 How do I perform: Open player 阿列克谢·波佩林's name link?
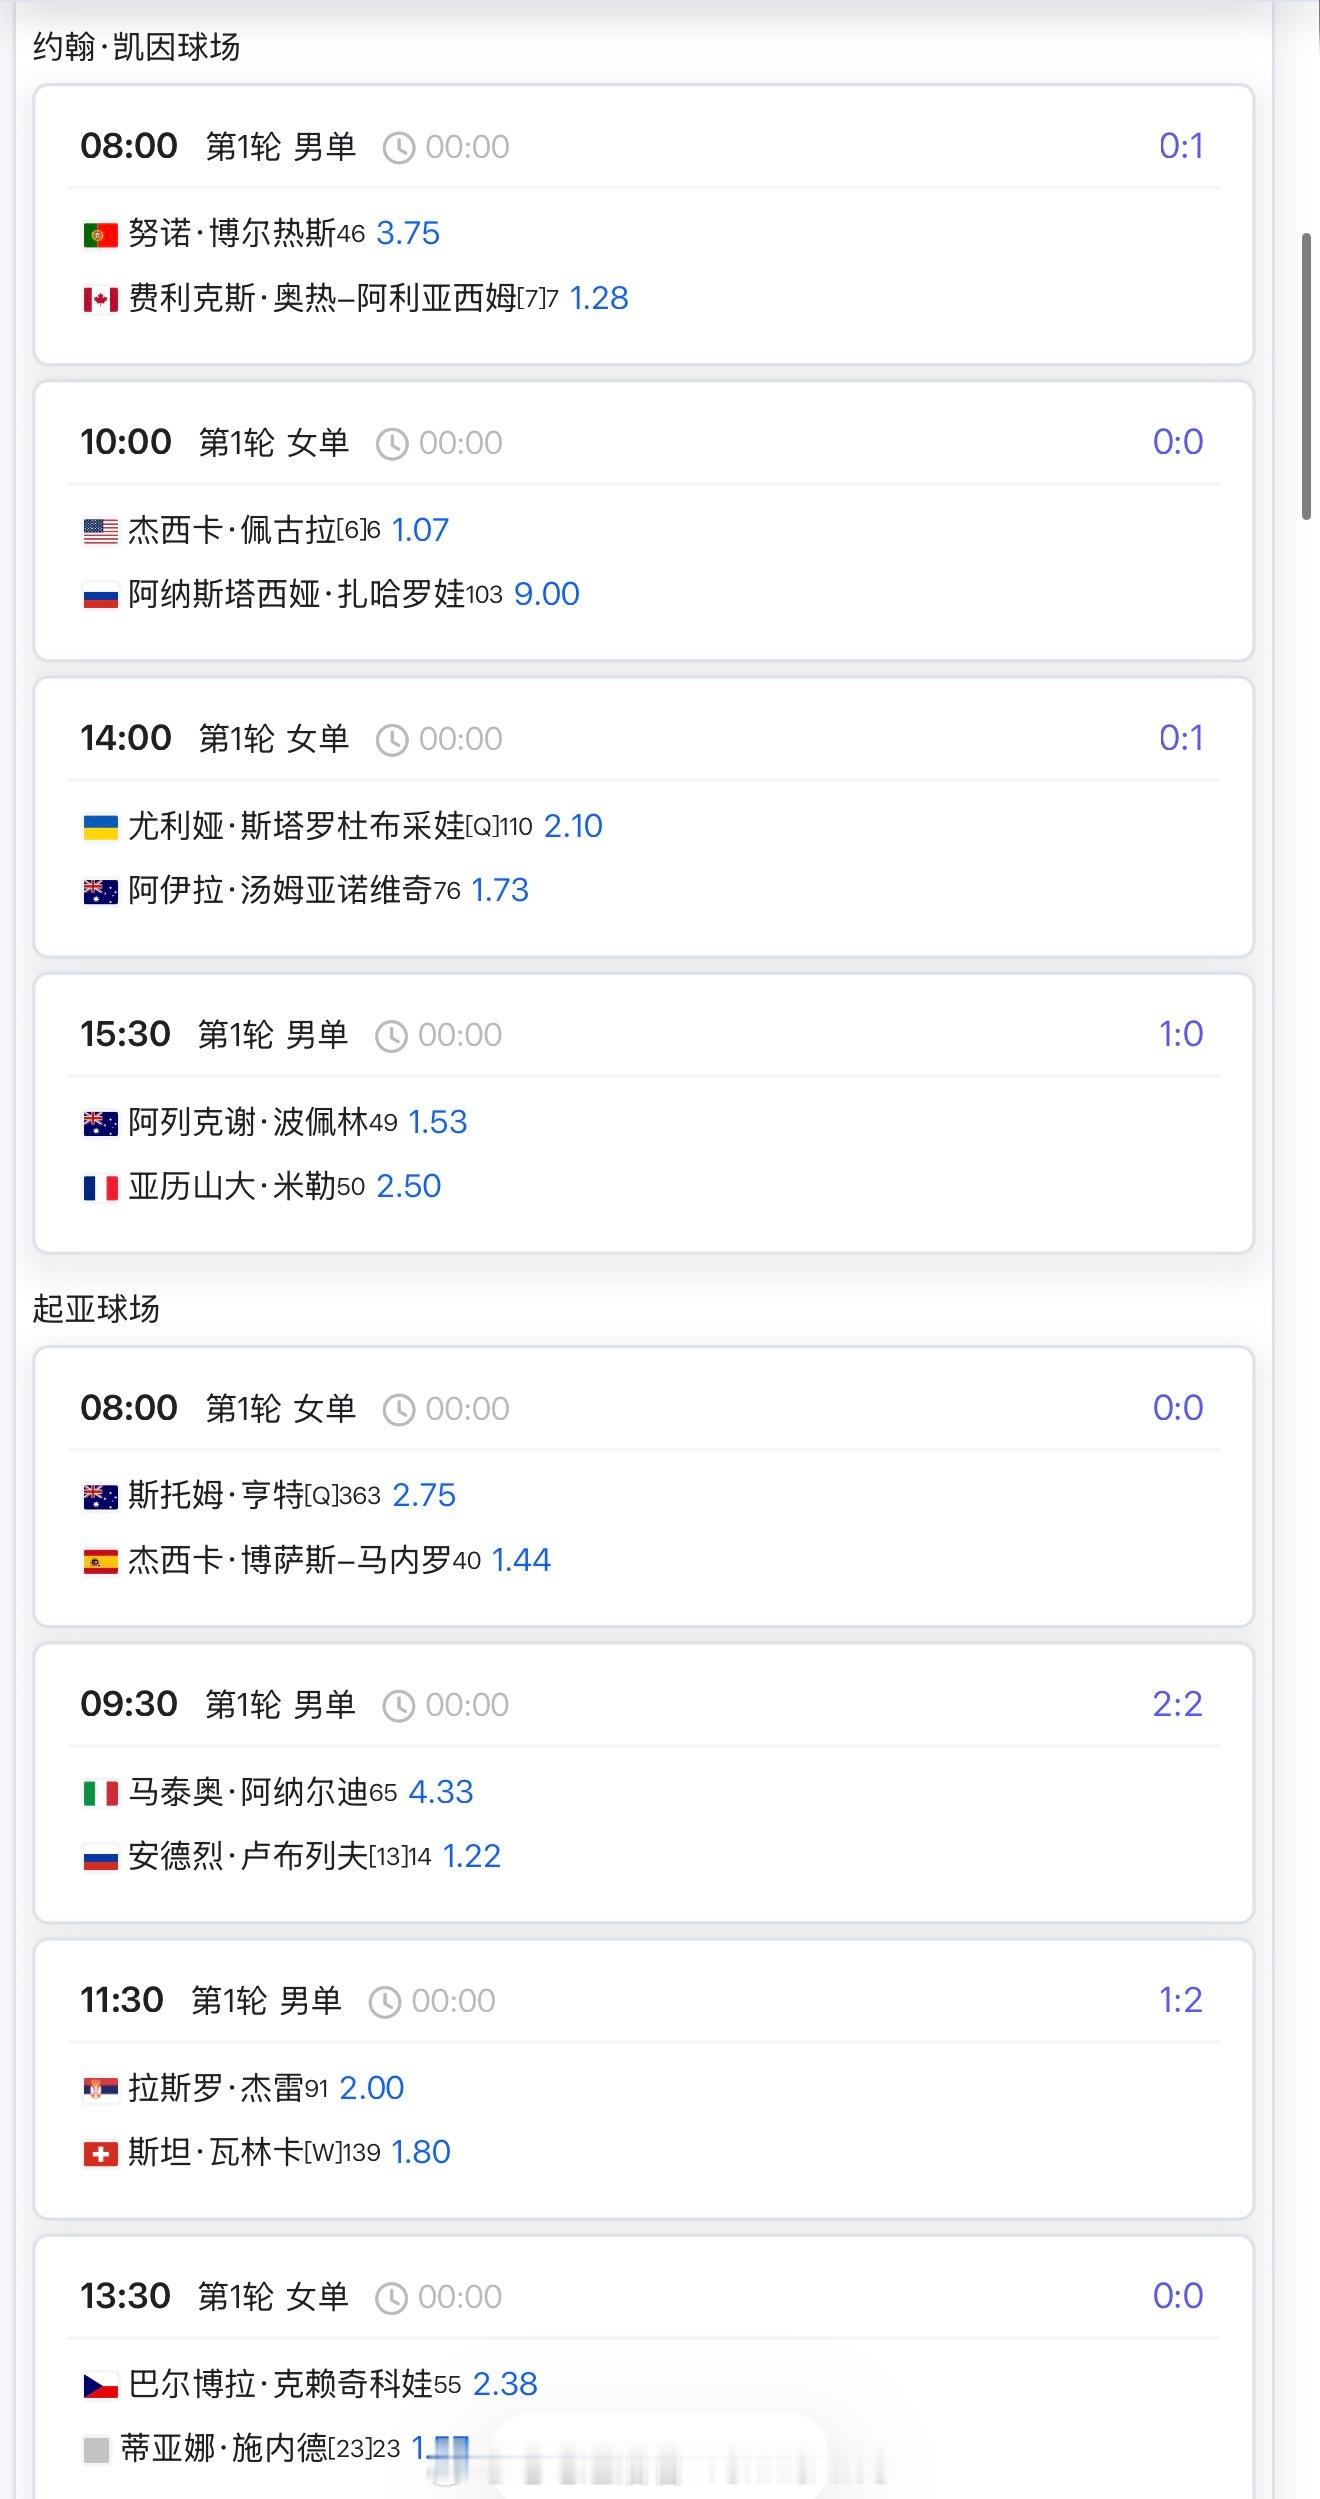248,1123
